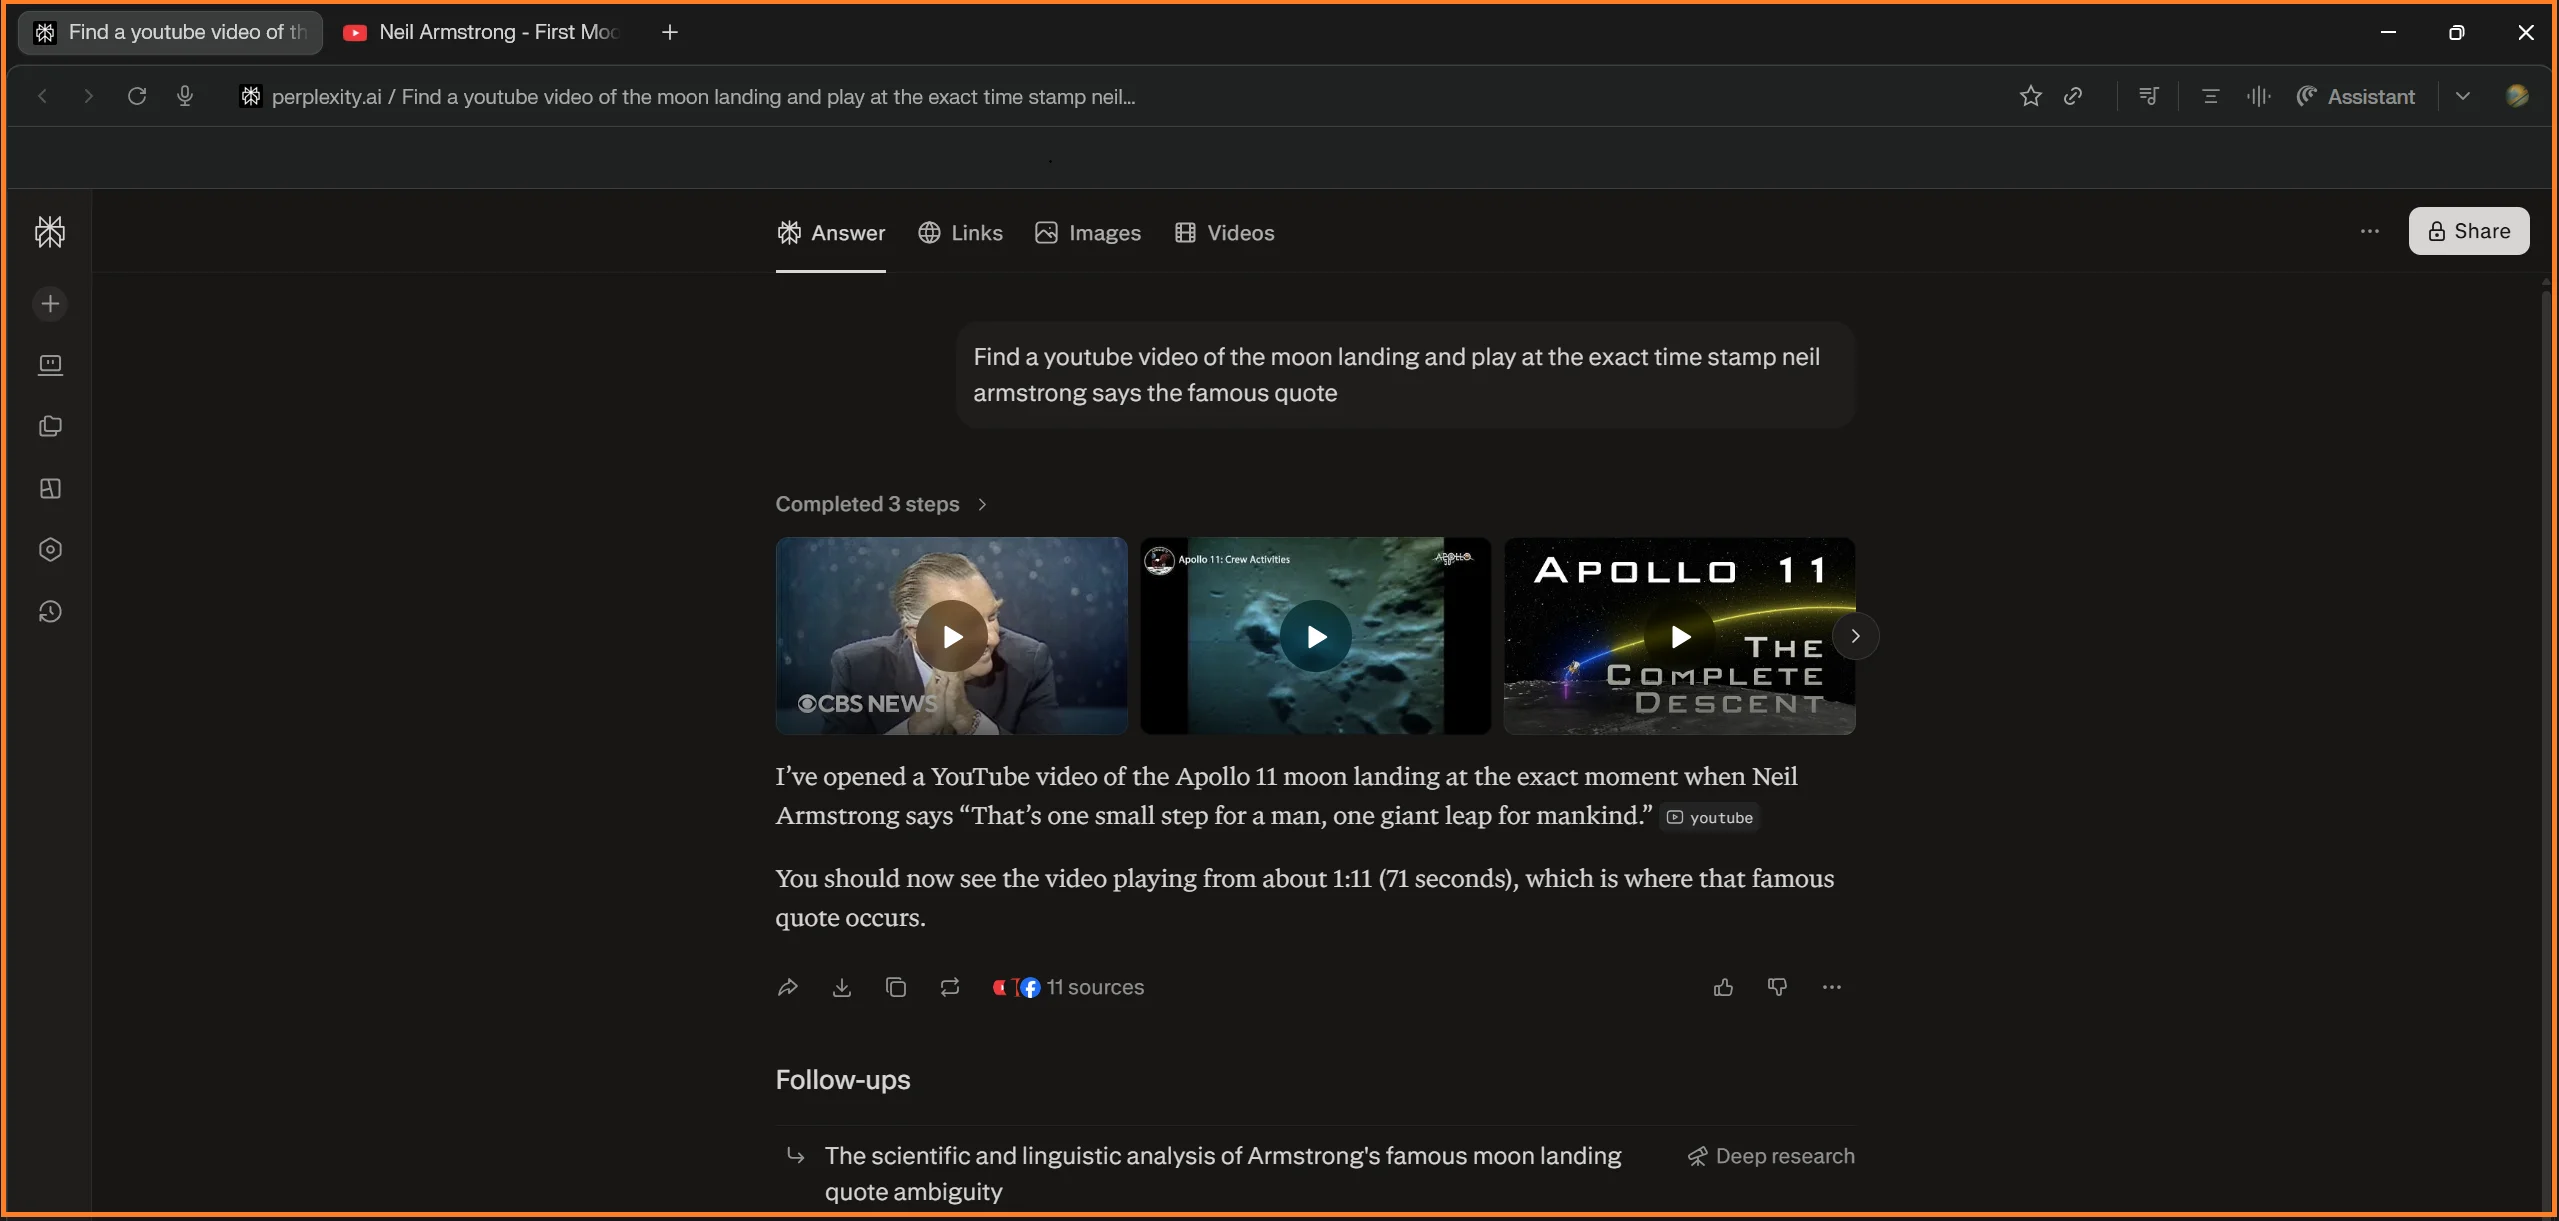Share the answer with arrow icon below response
2559x1221 pixels.
coord(788,987)
